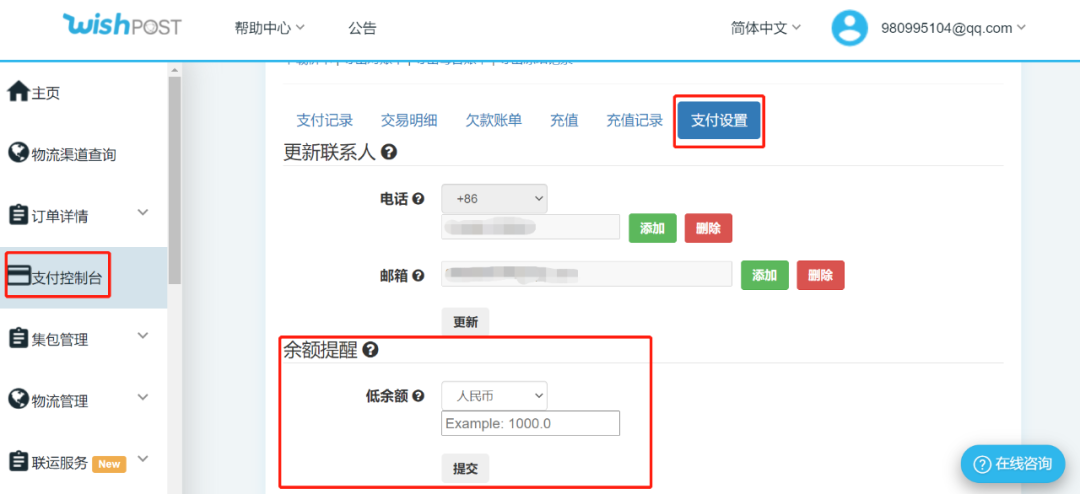This screenshot has height=494, width=1080.
Task: Click the globe icon beside 物流管理
Action: 18,398
